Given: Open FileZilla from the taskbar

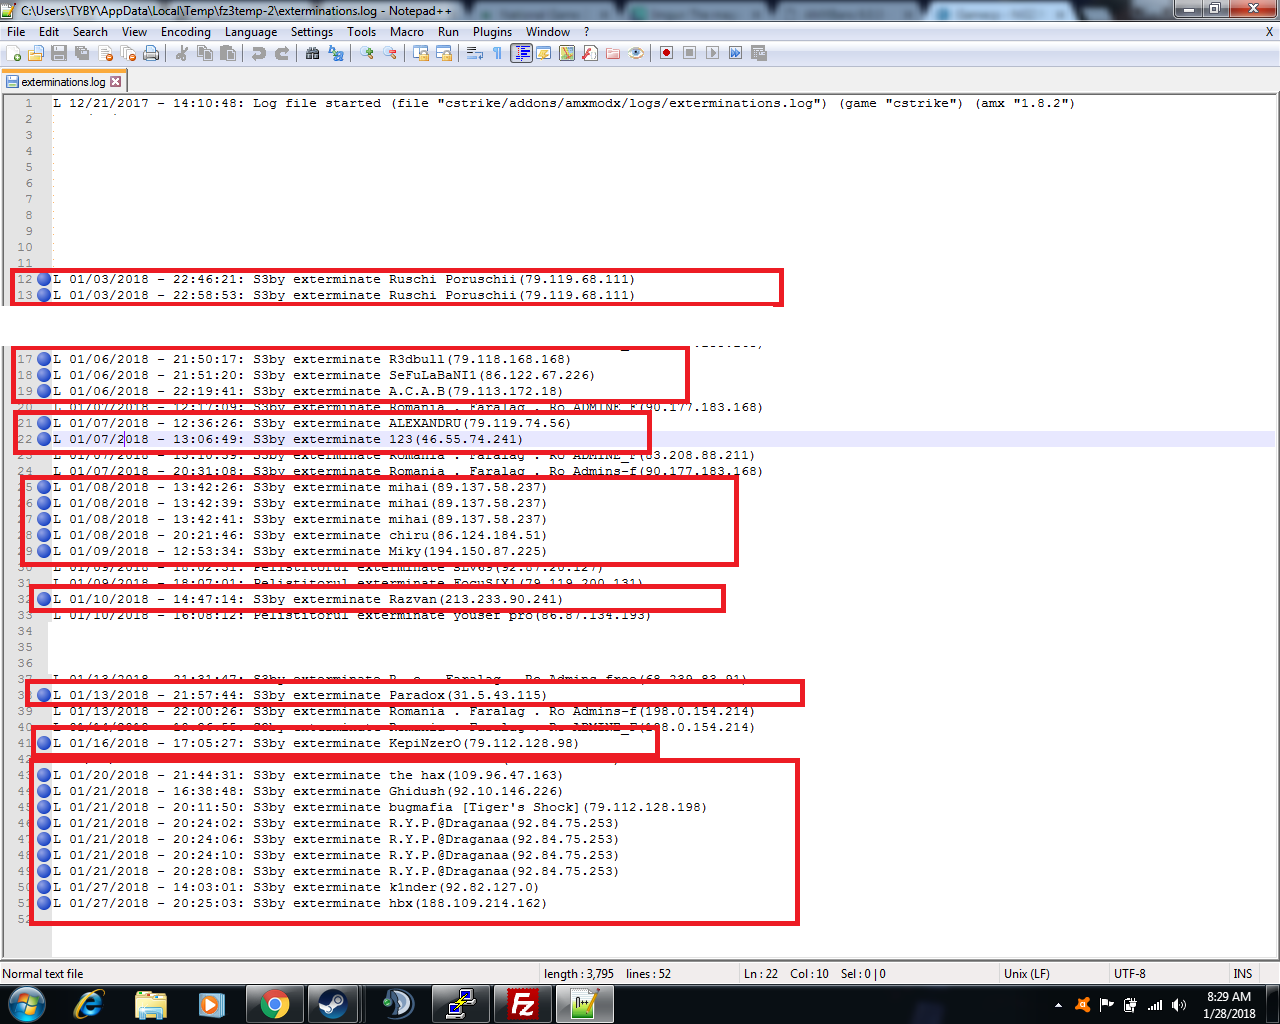Looking at the screenshot, I should [522, 1004].
